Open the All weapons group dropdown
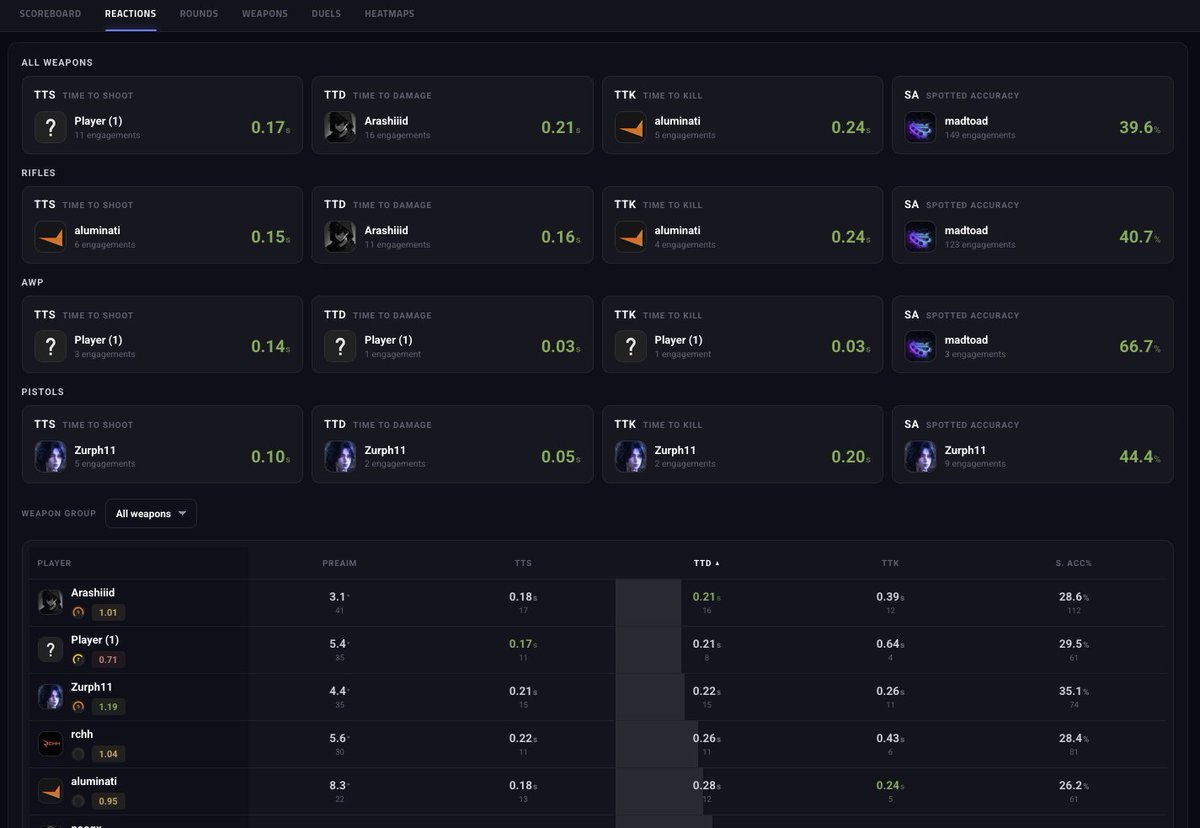The width and height of the screenshot is (1200, 828). click(151, 513)
